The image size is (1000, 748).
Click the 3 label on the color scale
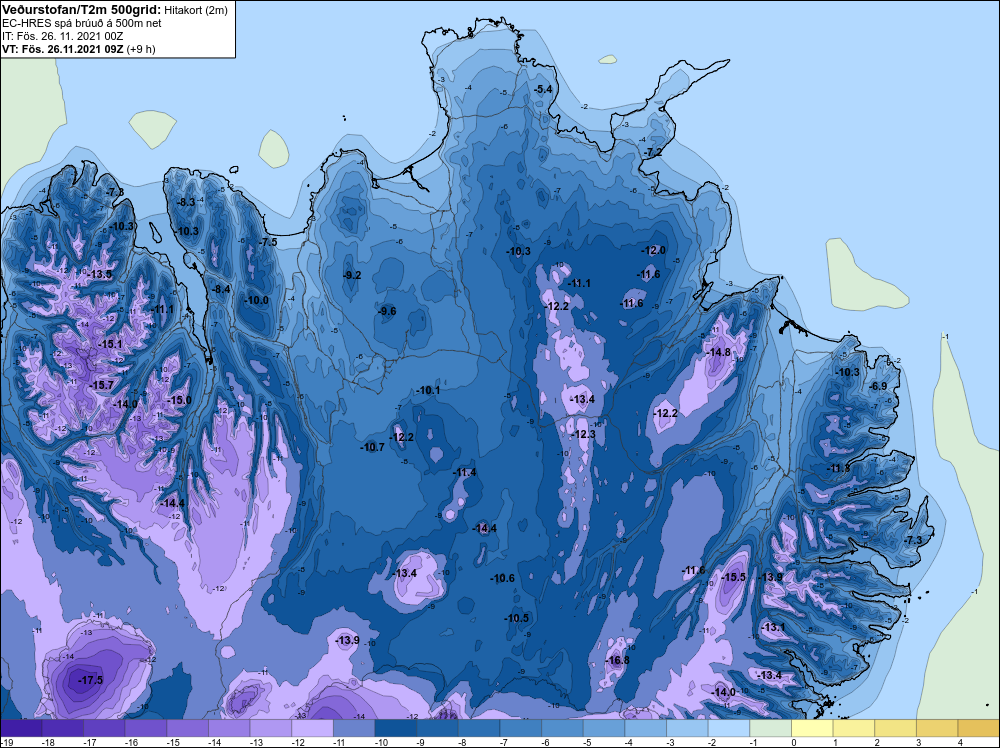918,742
